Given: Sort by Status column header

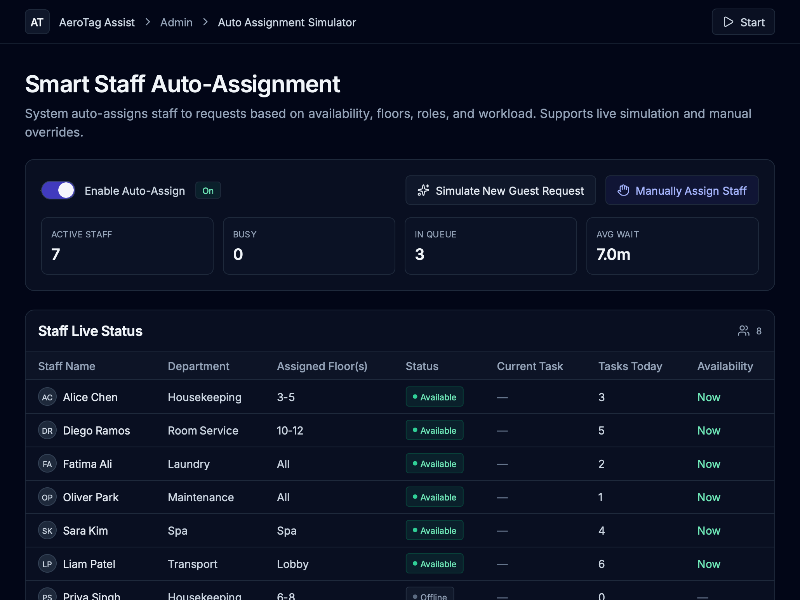Looking at the screenshot, I should point(422,366).
